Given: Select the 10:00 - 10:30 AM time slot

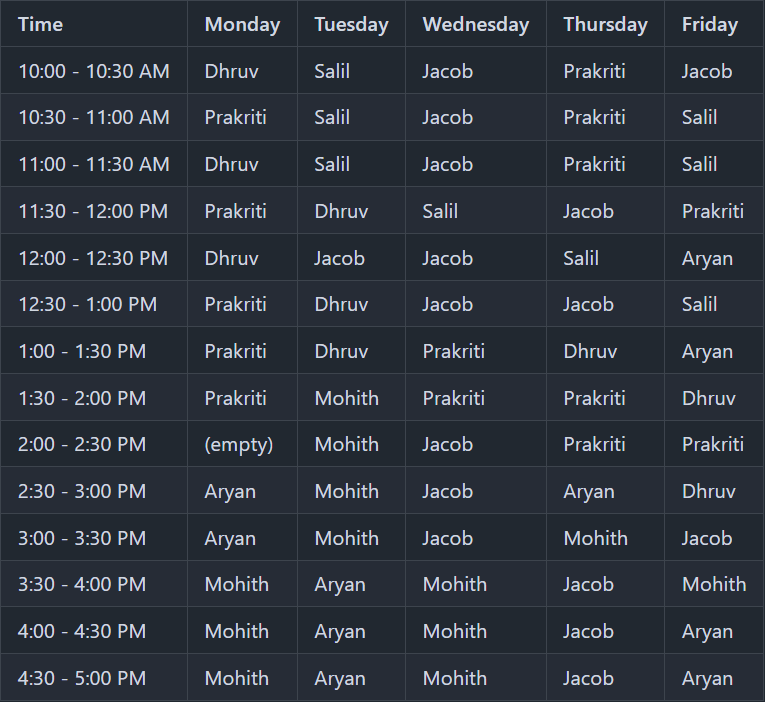Looking at the screenshot, I should [x=94, y=71].
